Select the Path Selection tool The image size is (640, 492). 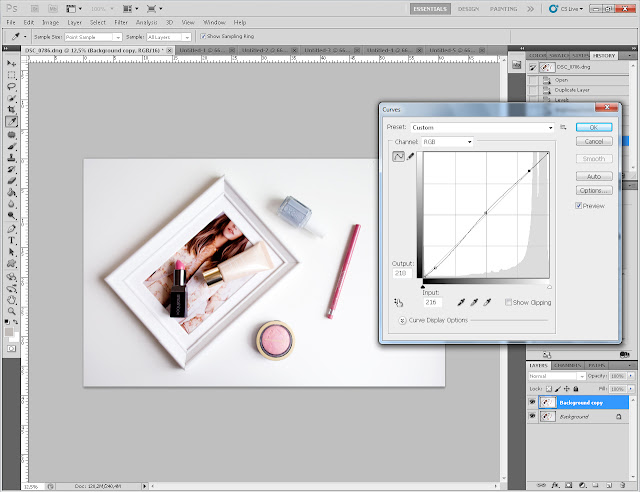[11, 252]
